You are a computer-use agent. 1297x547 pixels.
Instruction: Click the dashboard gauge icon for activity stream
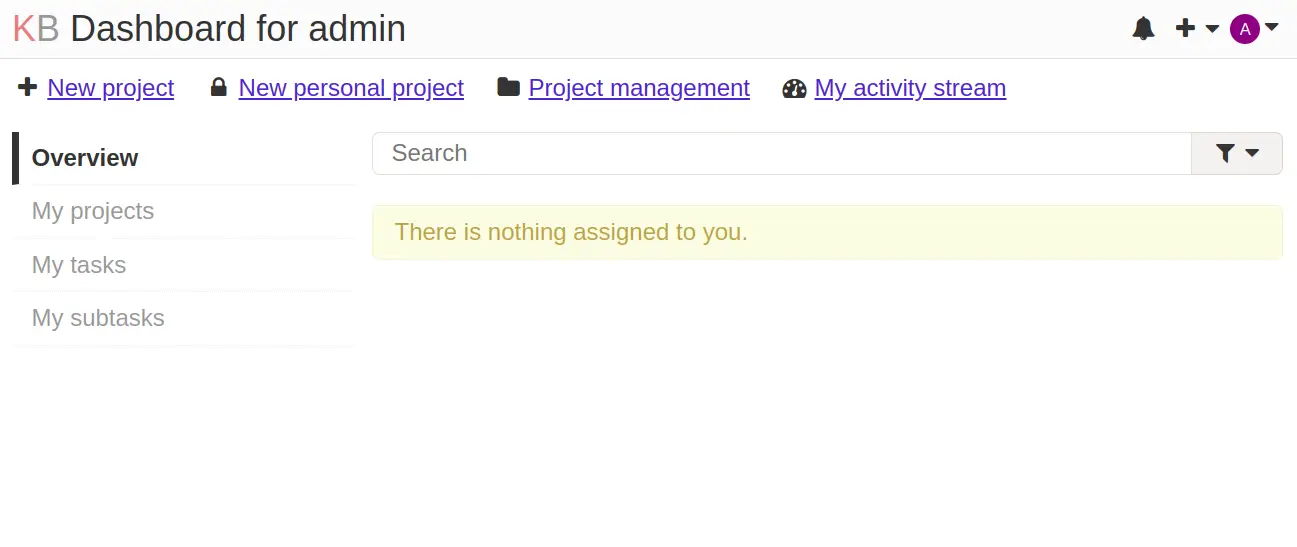coord(794,88)
